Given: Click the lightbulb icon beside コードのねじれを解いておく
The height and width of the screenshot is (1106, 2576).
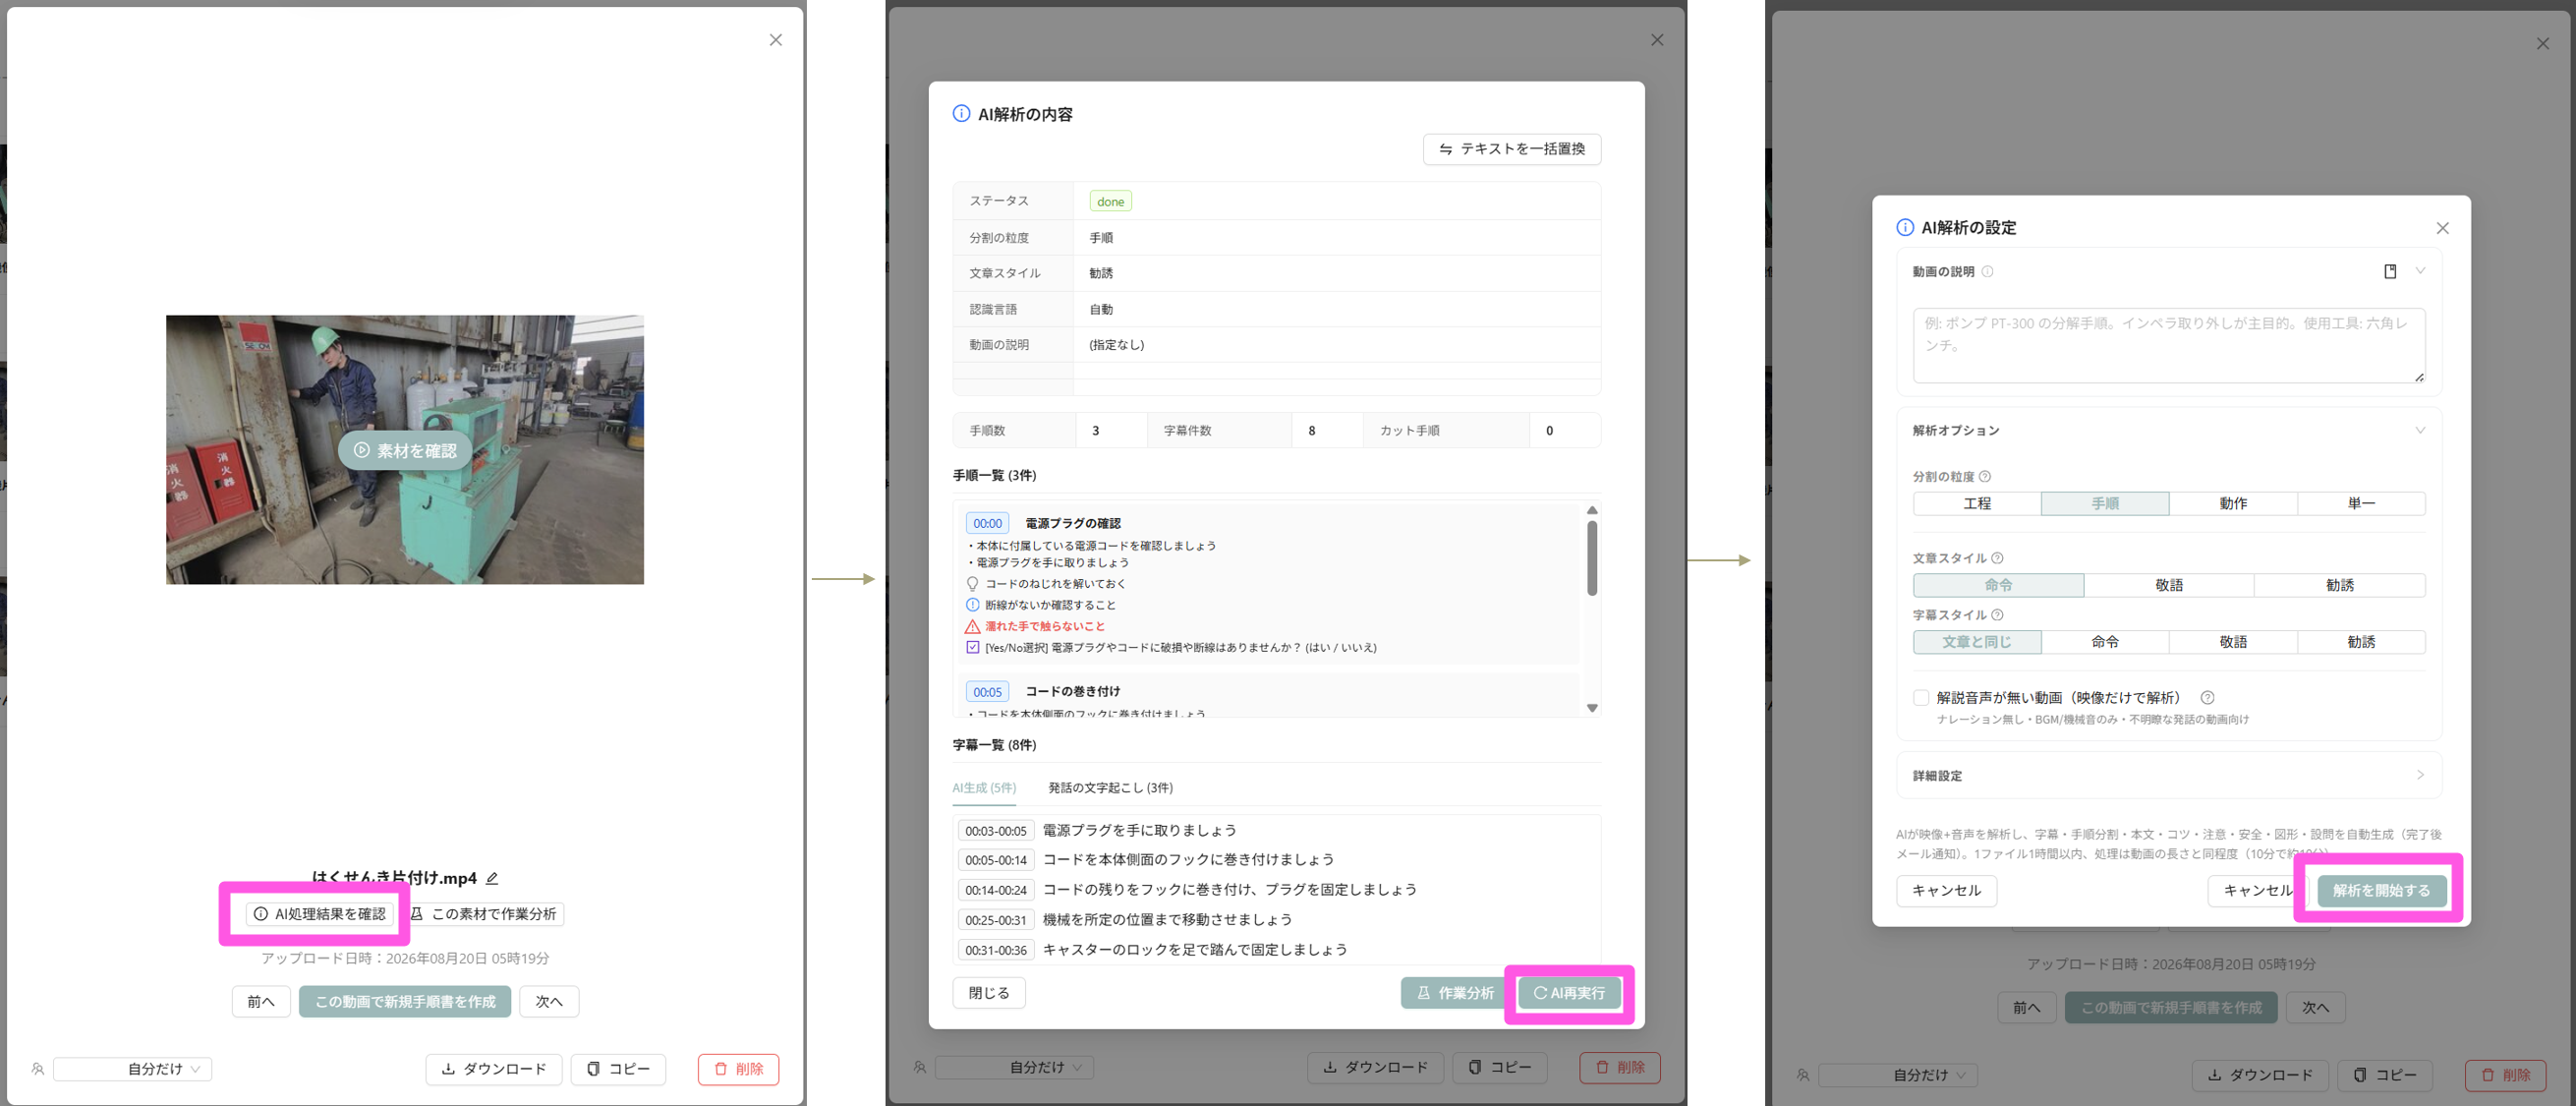Looking at the screenshot, I should (x=972, y=584).
